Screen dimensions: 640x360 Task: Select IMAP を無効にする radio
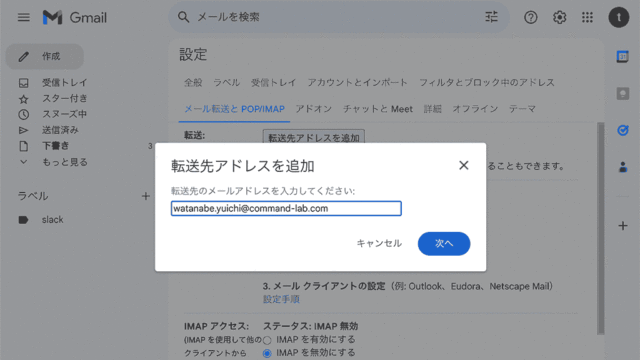click(x=267, y=353)
